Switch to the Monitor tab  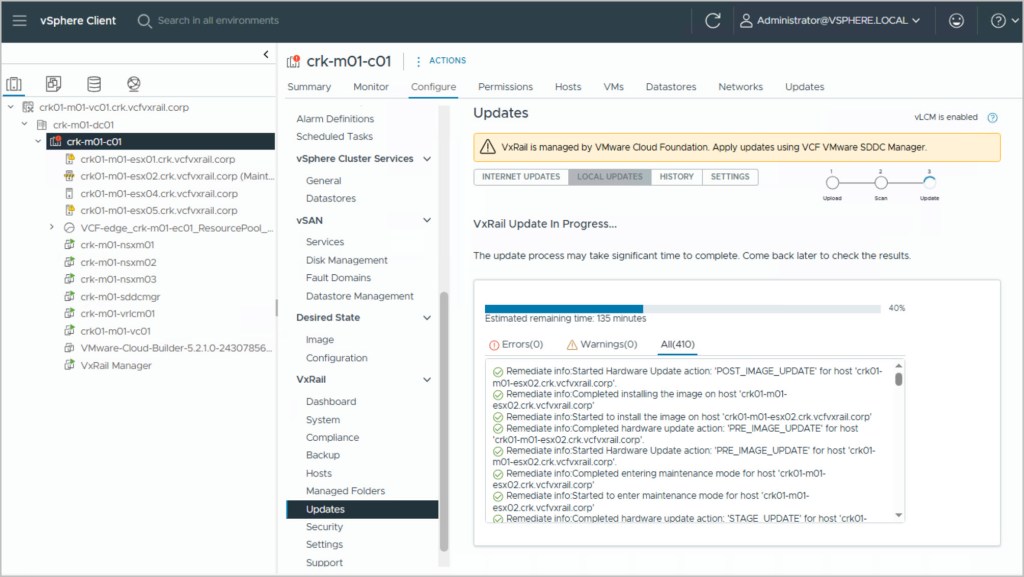point(371,87)
